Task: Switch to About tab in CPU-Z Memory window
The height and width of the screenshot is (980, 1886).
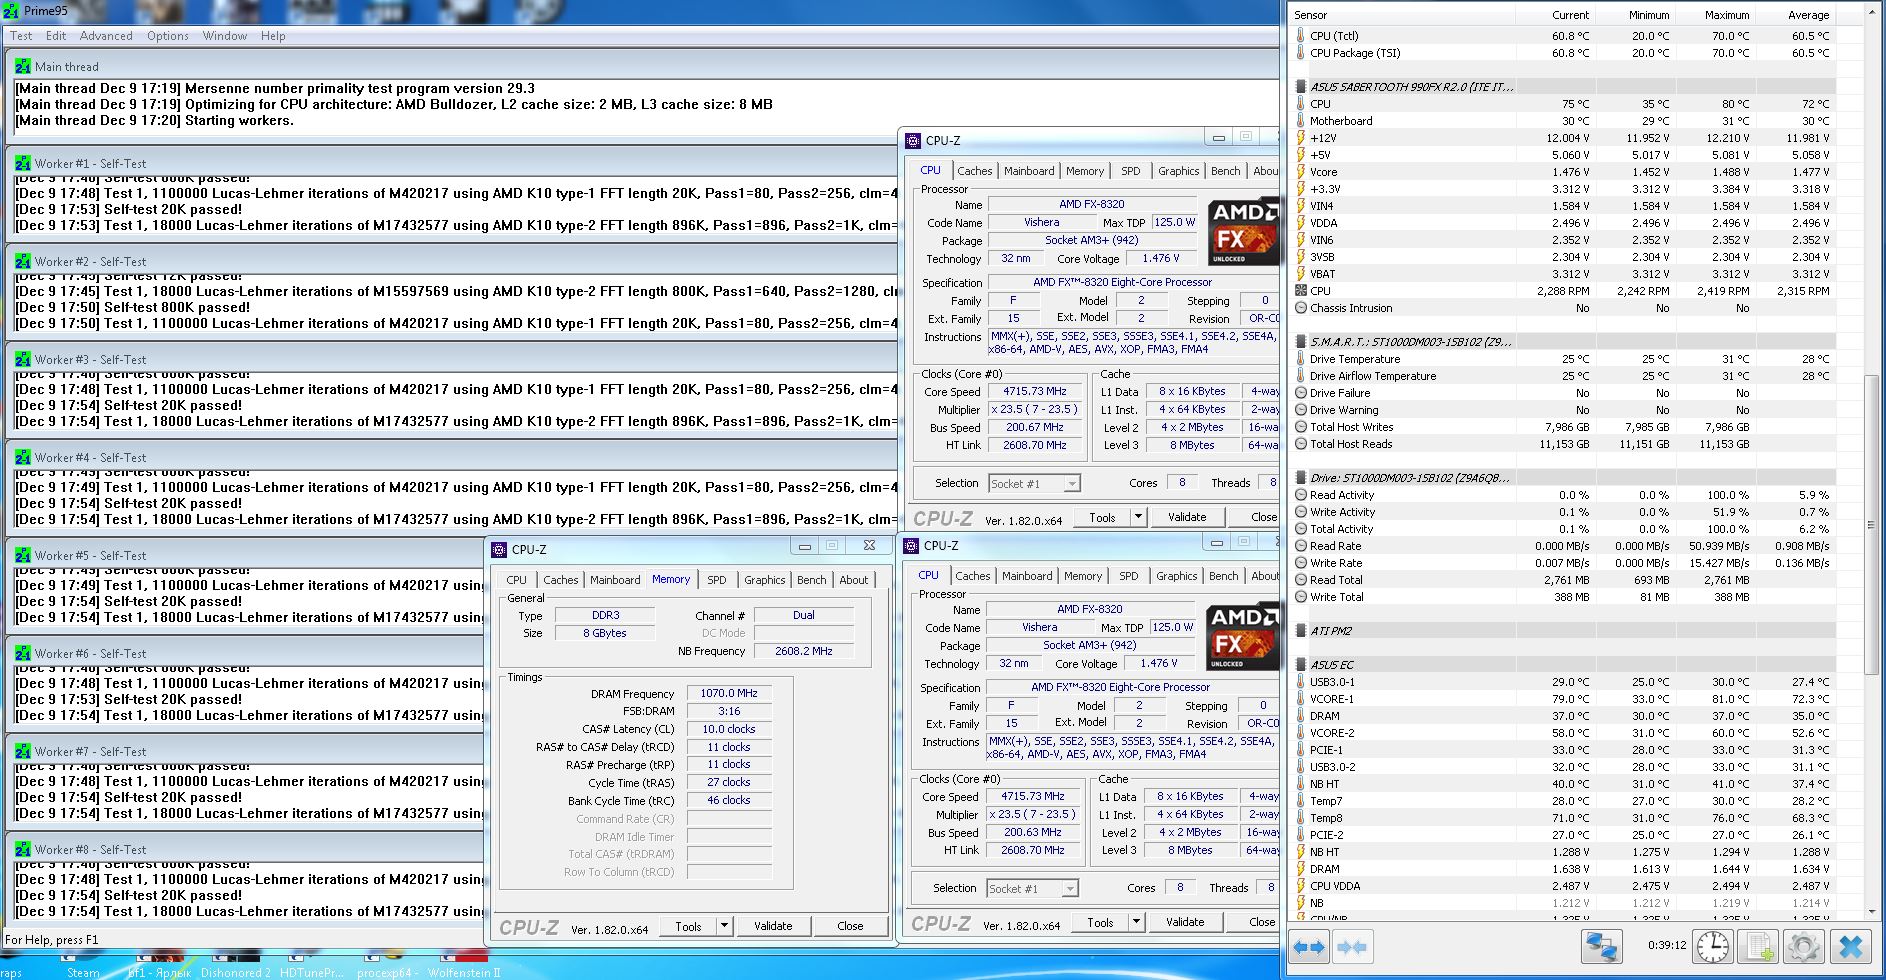Action: [x=854, y=580]
